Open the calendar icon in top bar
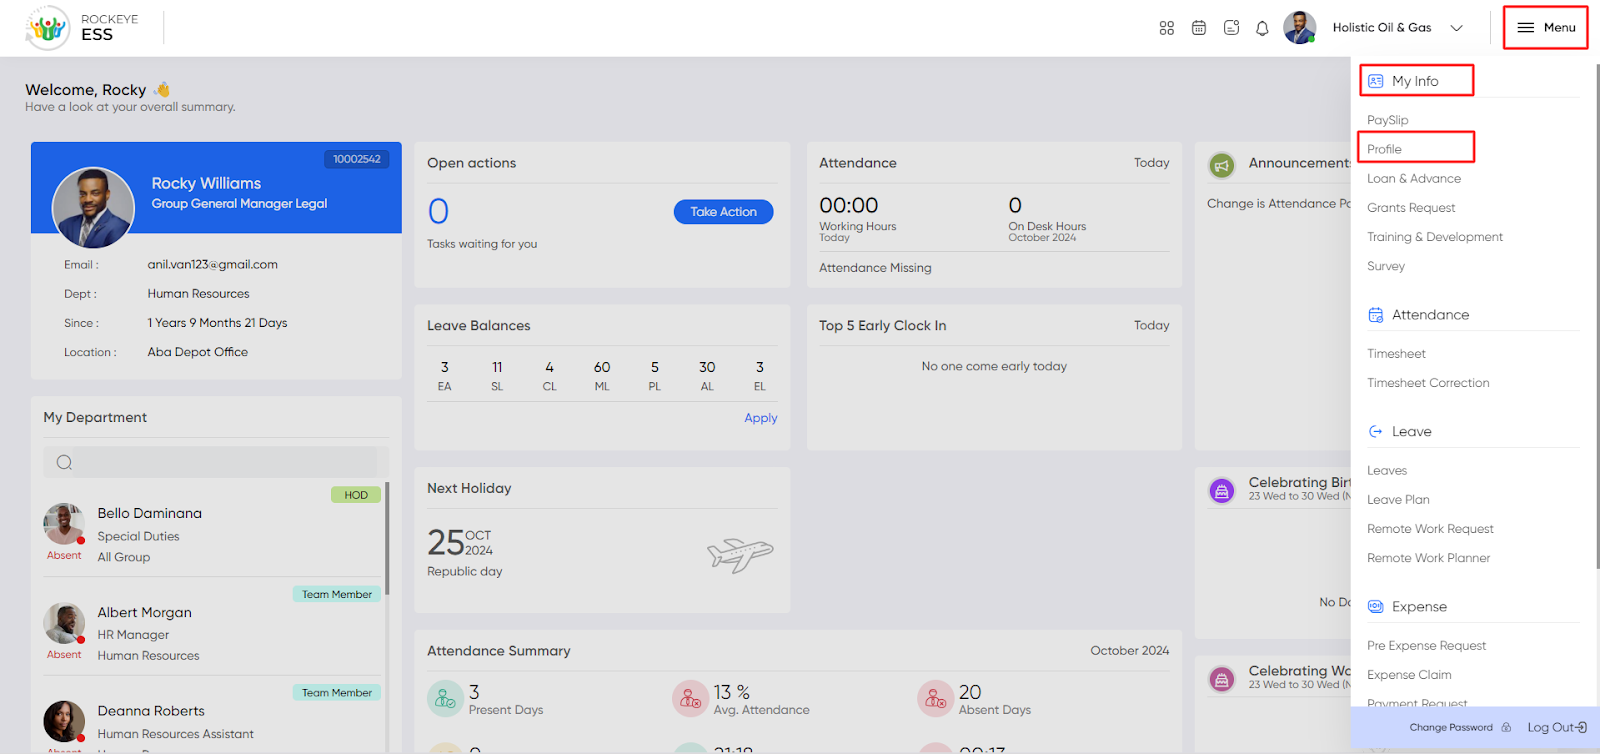Screen dimensions: 1600x754 (x=1199, y=28)
